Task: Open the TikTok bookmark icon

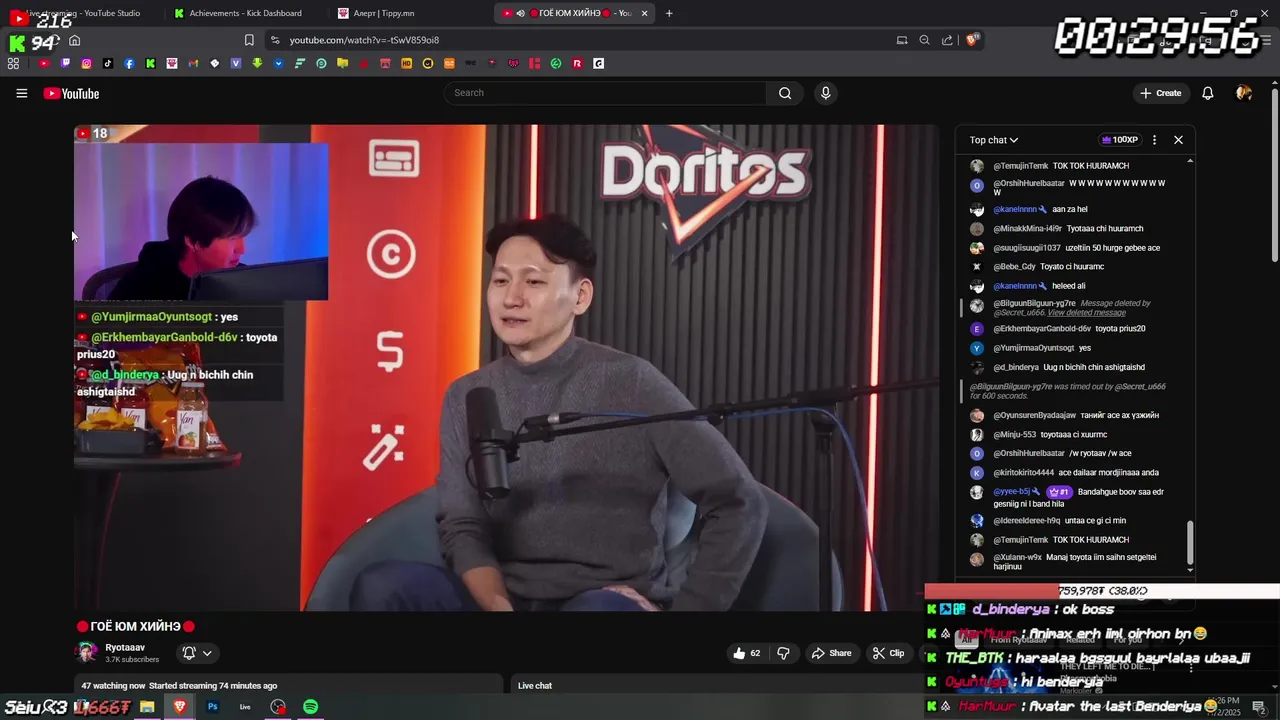Action: click(x=108, y=63)
